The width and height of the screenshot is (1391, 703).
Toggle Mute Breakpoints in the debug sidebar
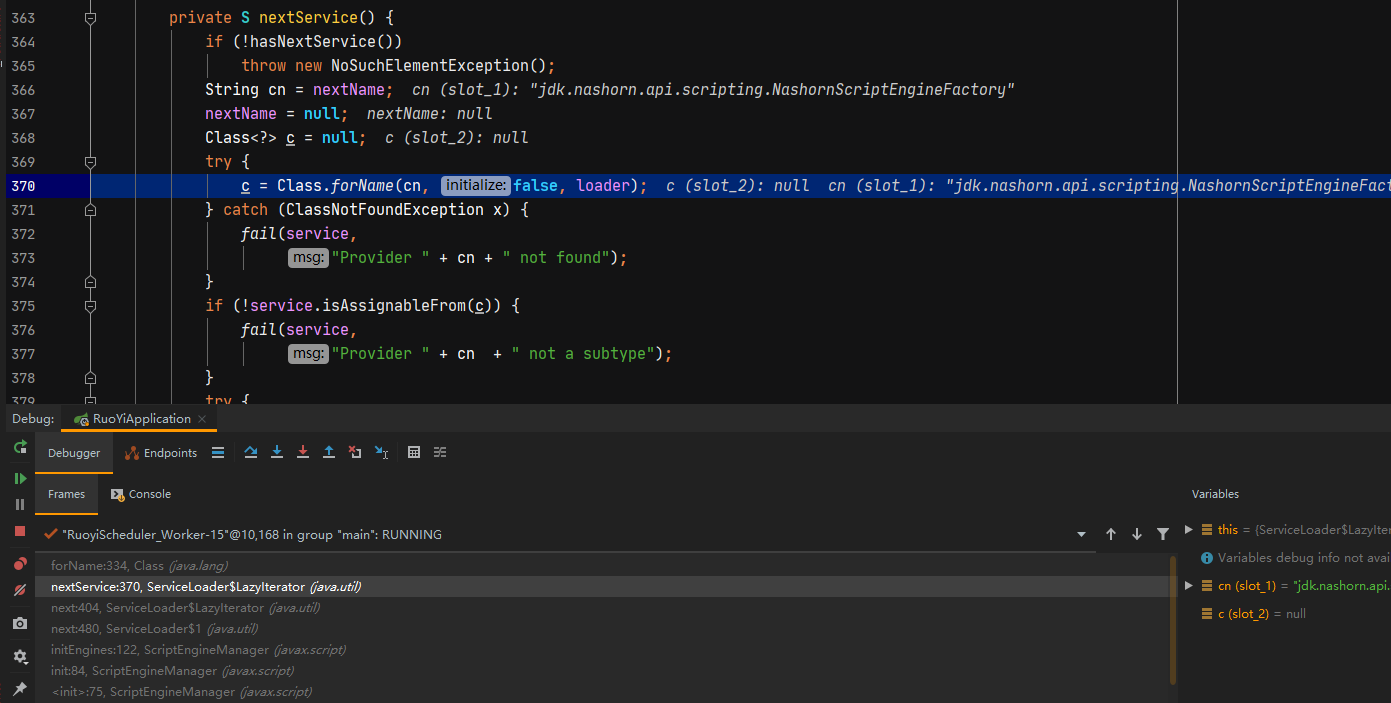click(19, 590)
